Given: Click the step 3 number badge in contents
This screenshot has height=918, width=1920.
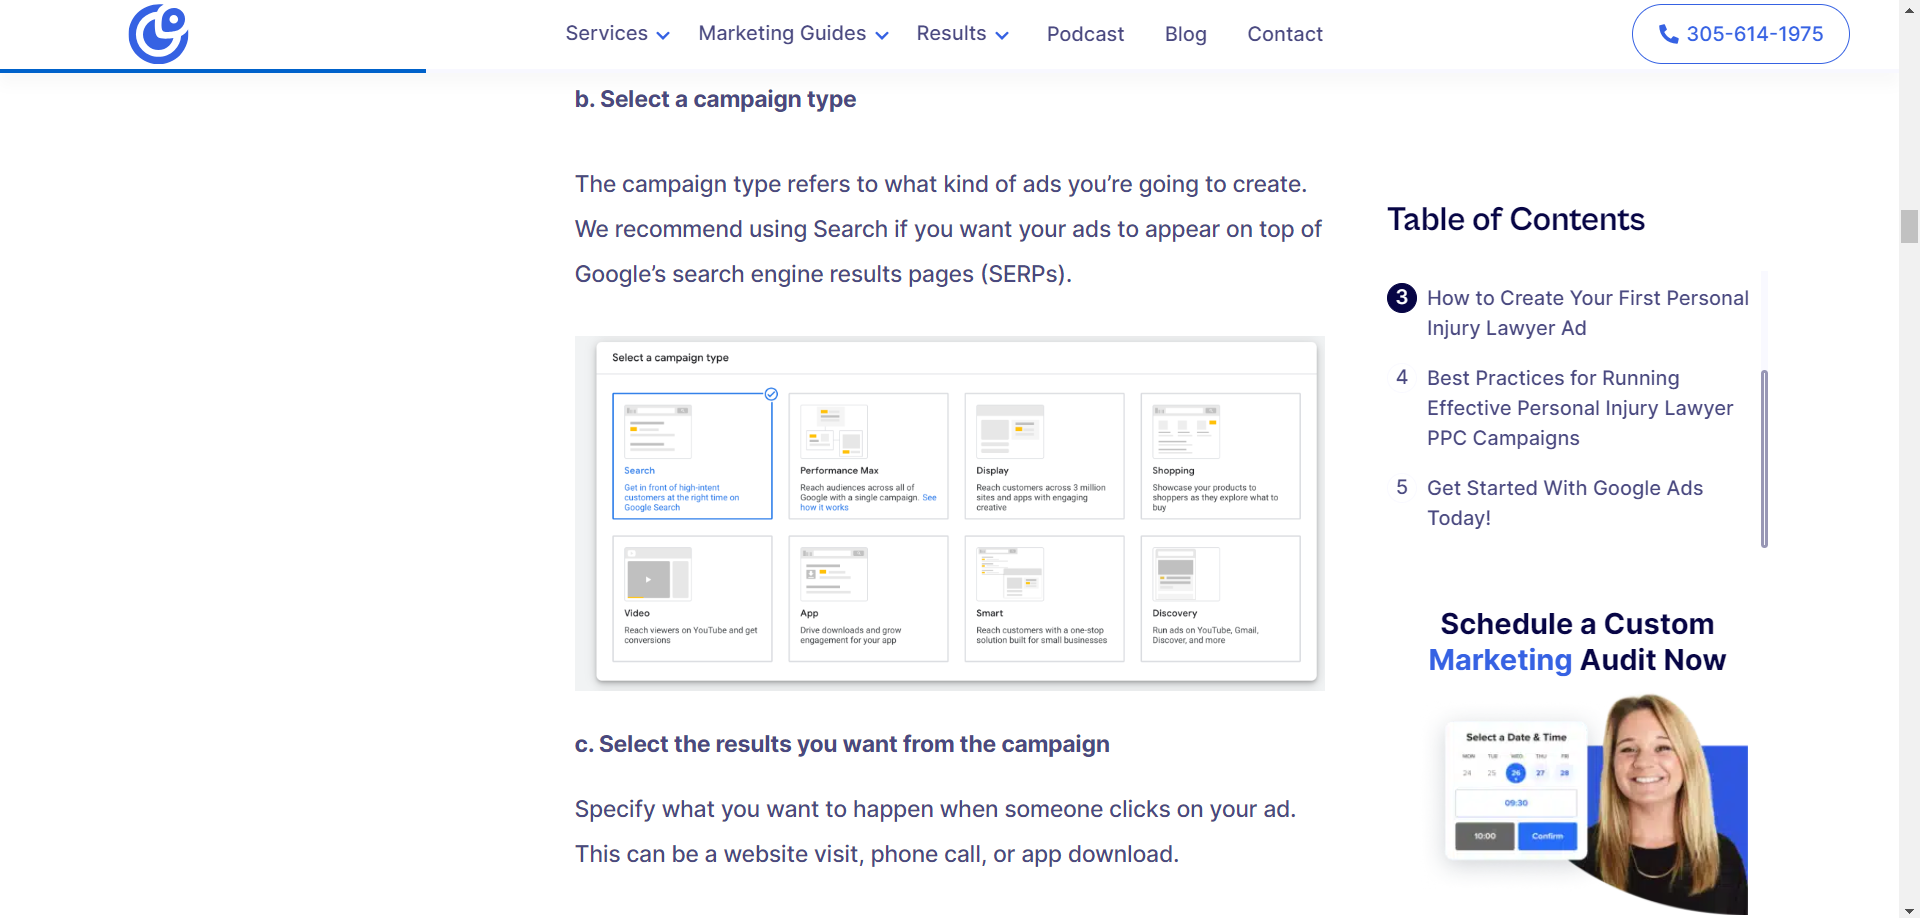Looking at the screenshot, I should click(x=1401, y=298).
